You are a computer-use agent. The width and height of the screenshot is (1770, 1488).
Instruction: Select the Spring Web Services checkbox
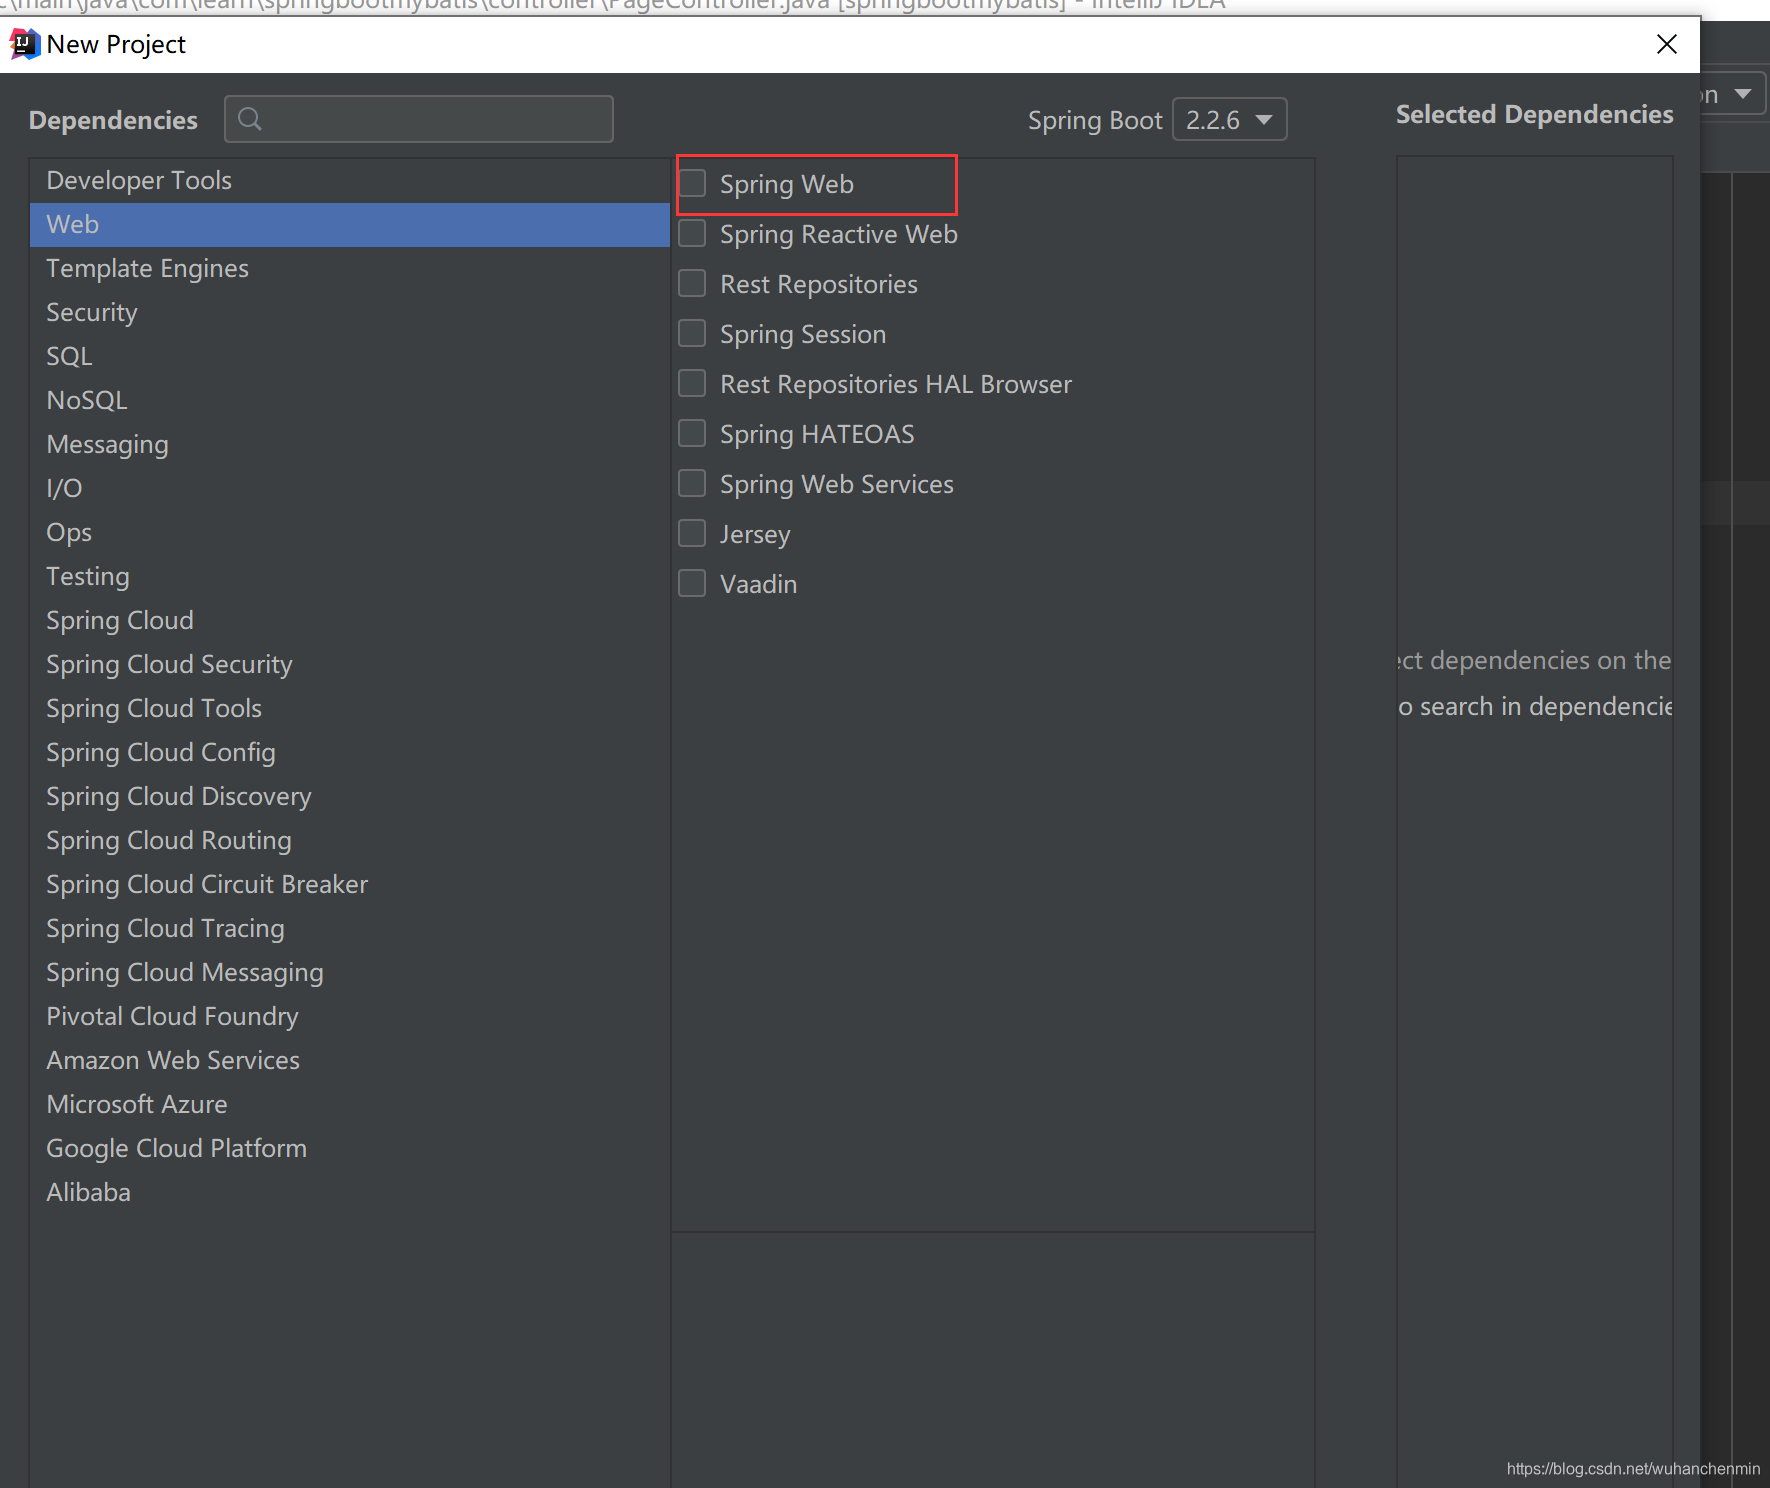(x=692, y=483)
